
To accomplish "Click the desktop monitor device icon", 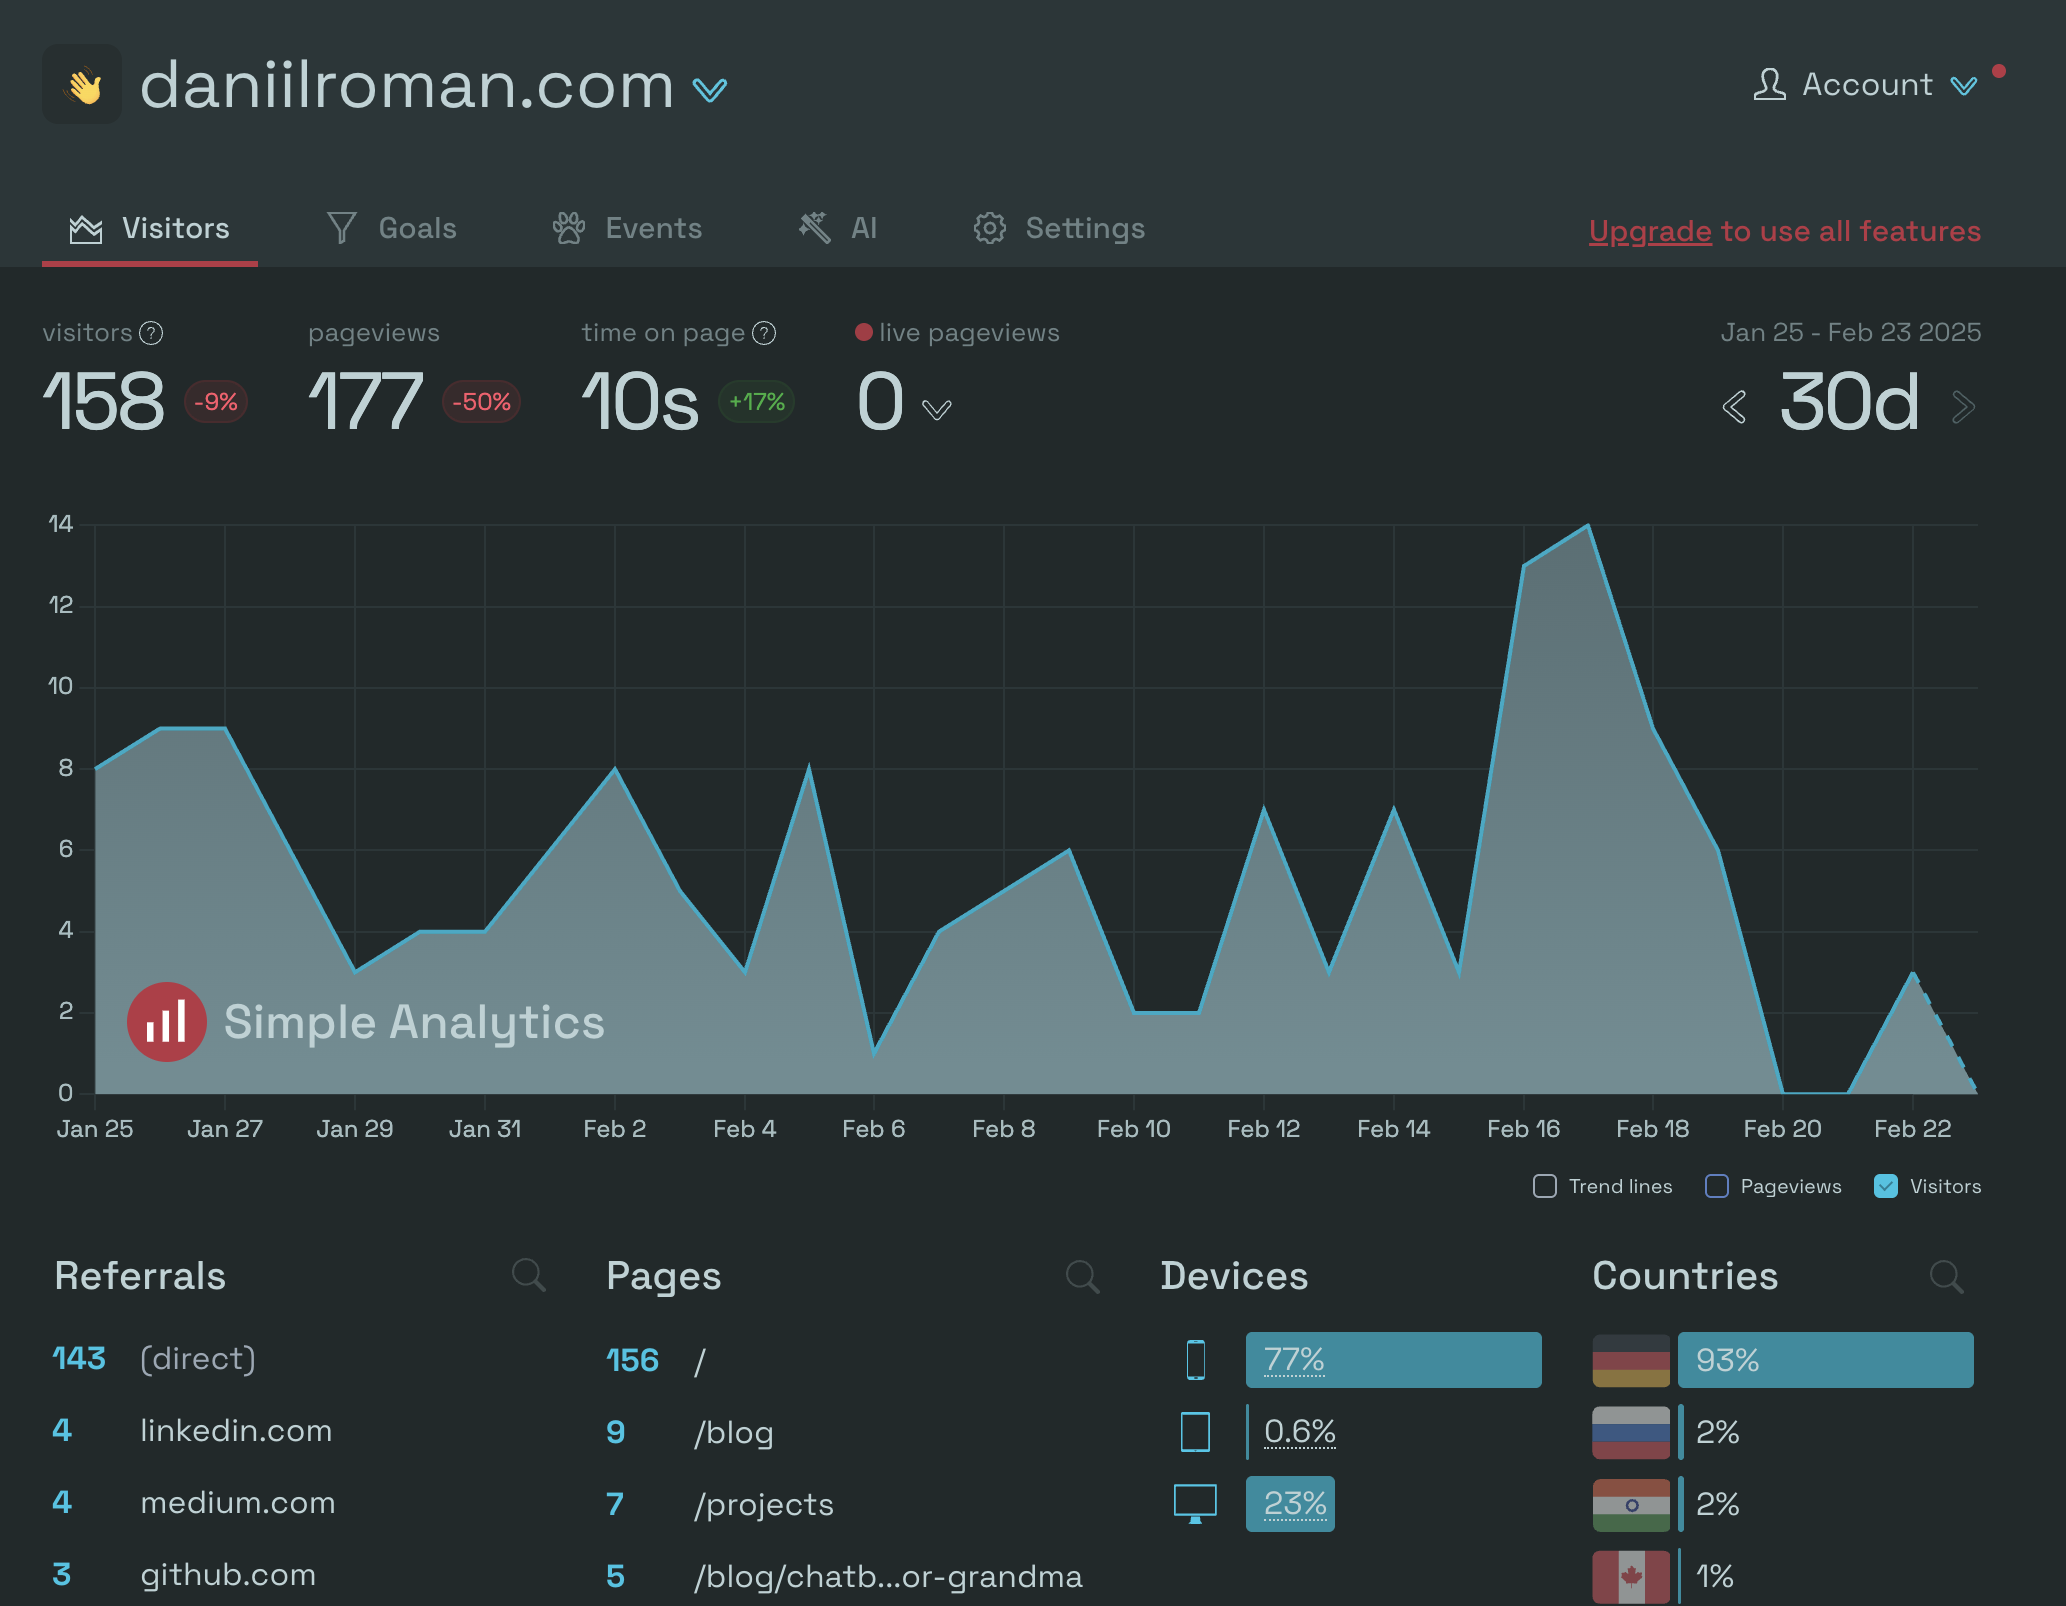I will click(1195, 1504).
